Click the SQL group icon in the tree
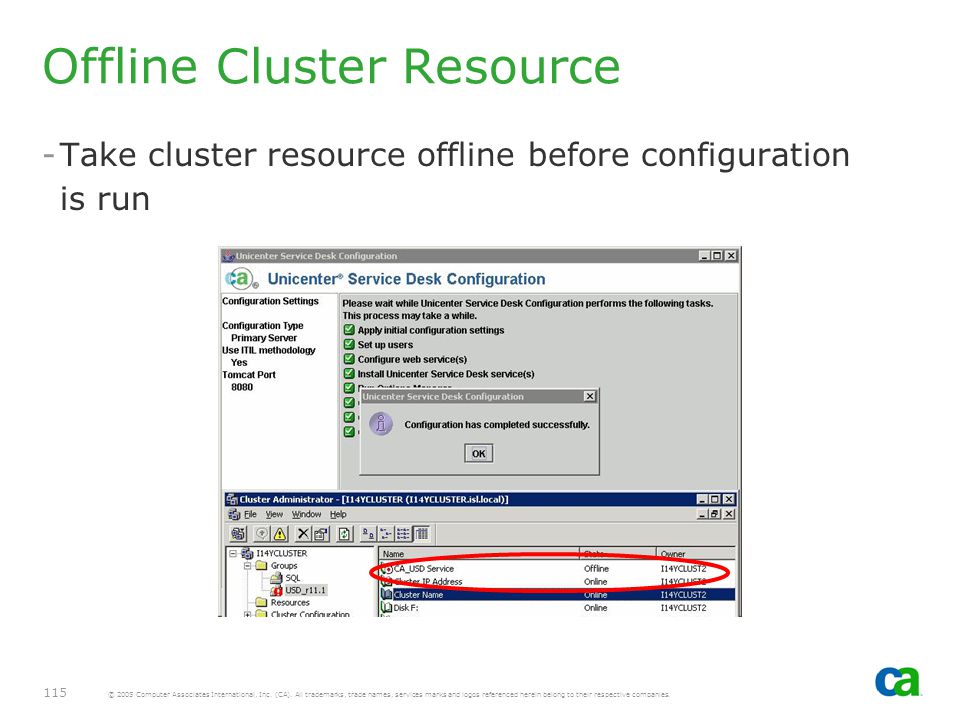 [x=276, y=577]
